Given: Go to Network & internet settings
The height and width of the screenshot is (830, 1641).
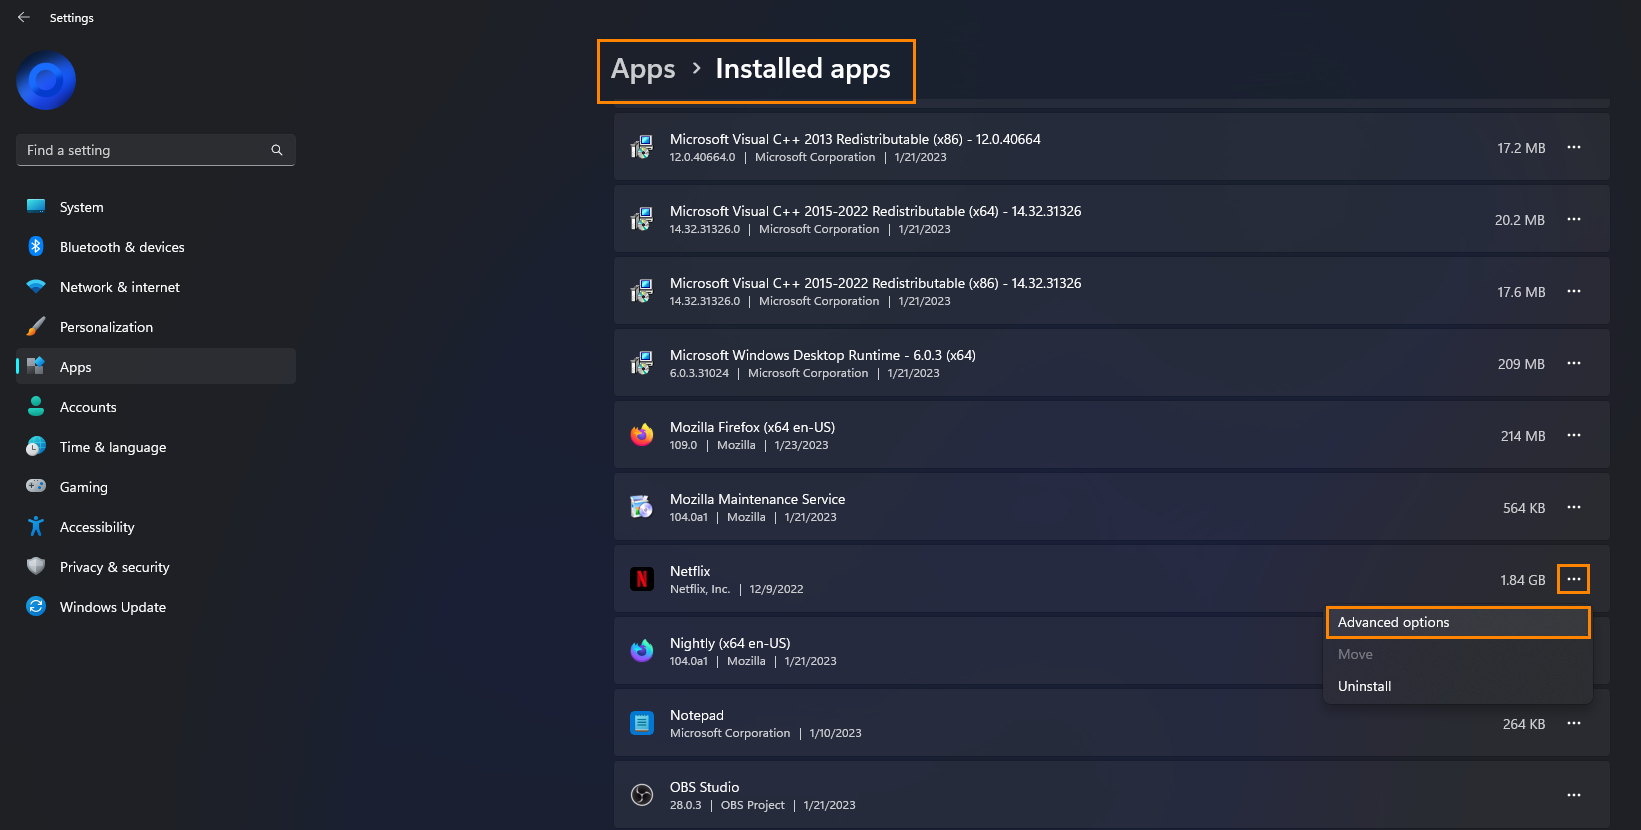Looking at the screenshot, I should click(x=156, y=287).
